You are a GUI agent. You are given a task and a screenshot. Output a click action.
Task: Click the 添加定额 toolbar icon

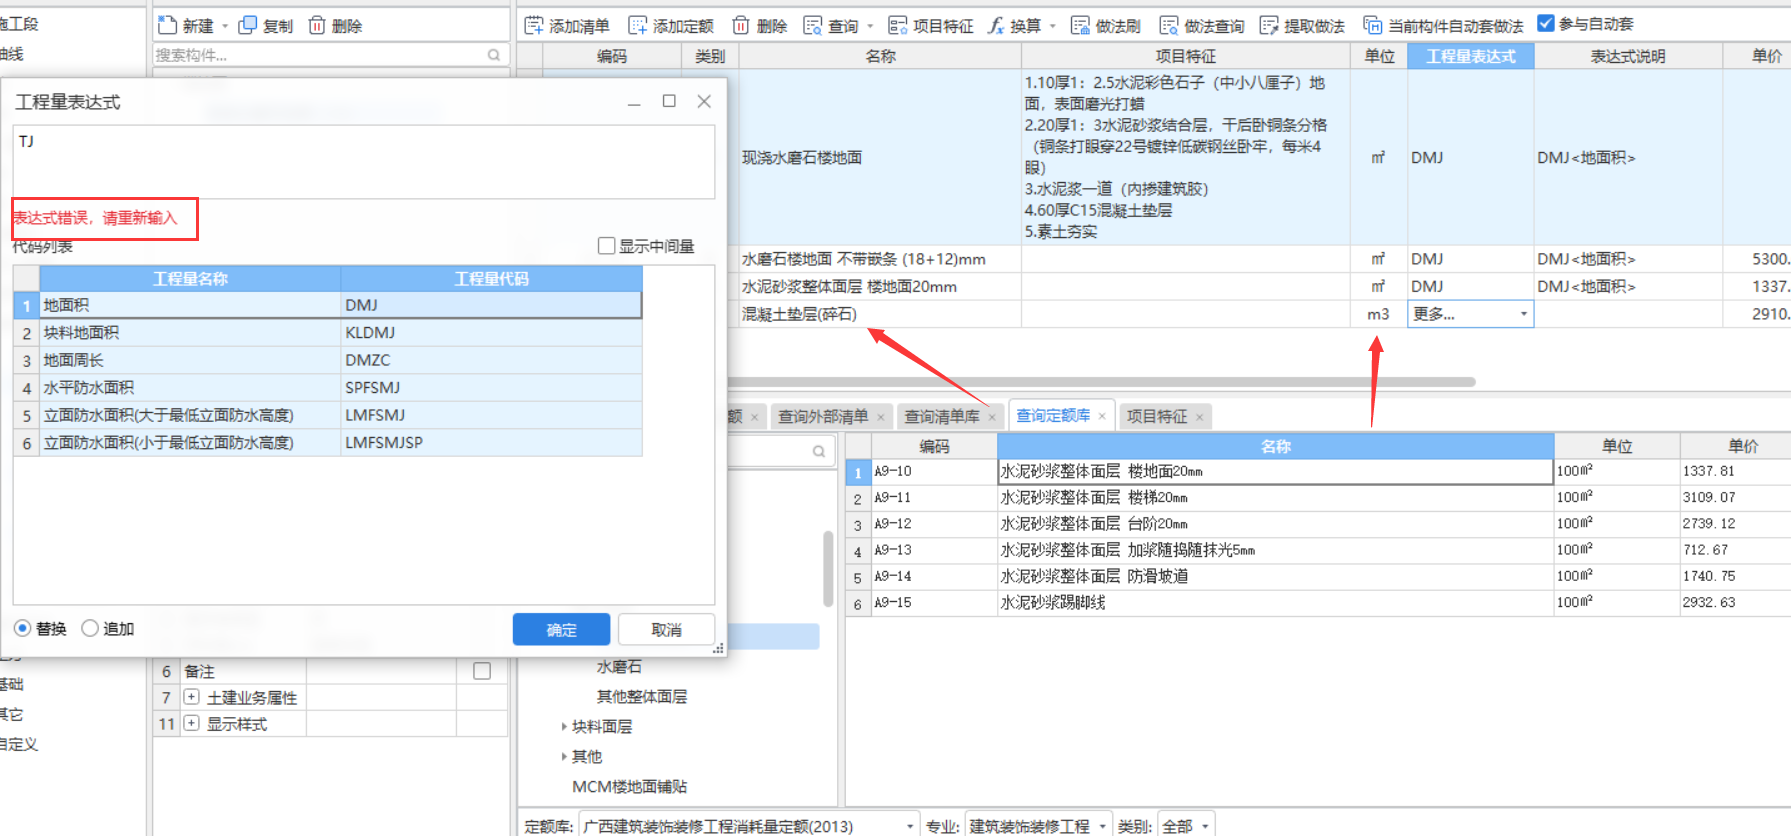(637, 25)
